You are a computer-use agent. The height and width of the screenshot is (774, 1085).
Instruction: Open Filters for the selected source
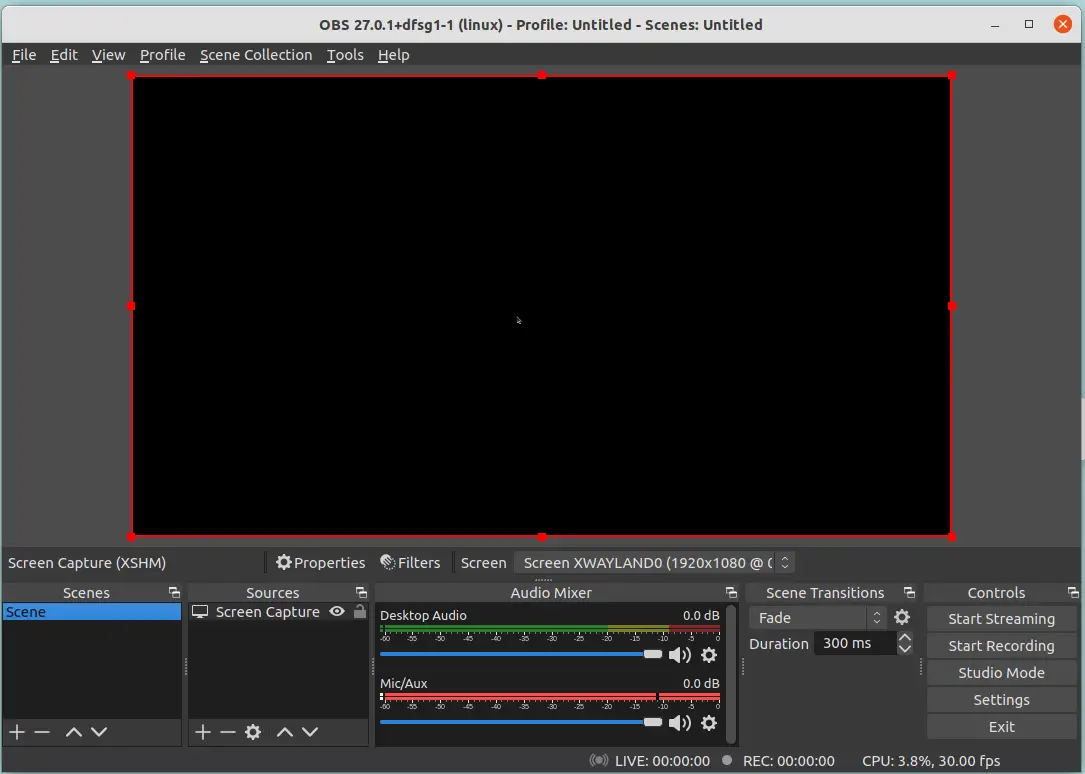coord(410,563)
